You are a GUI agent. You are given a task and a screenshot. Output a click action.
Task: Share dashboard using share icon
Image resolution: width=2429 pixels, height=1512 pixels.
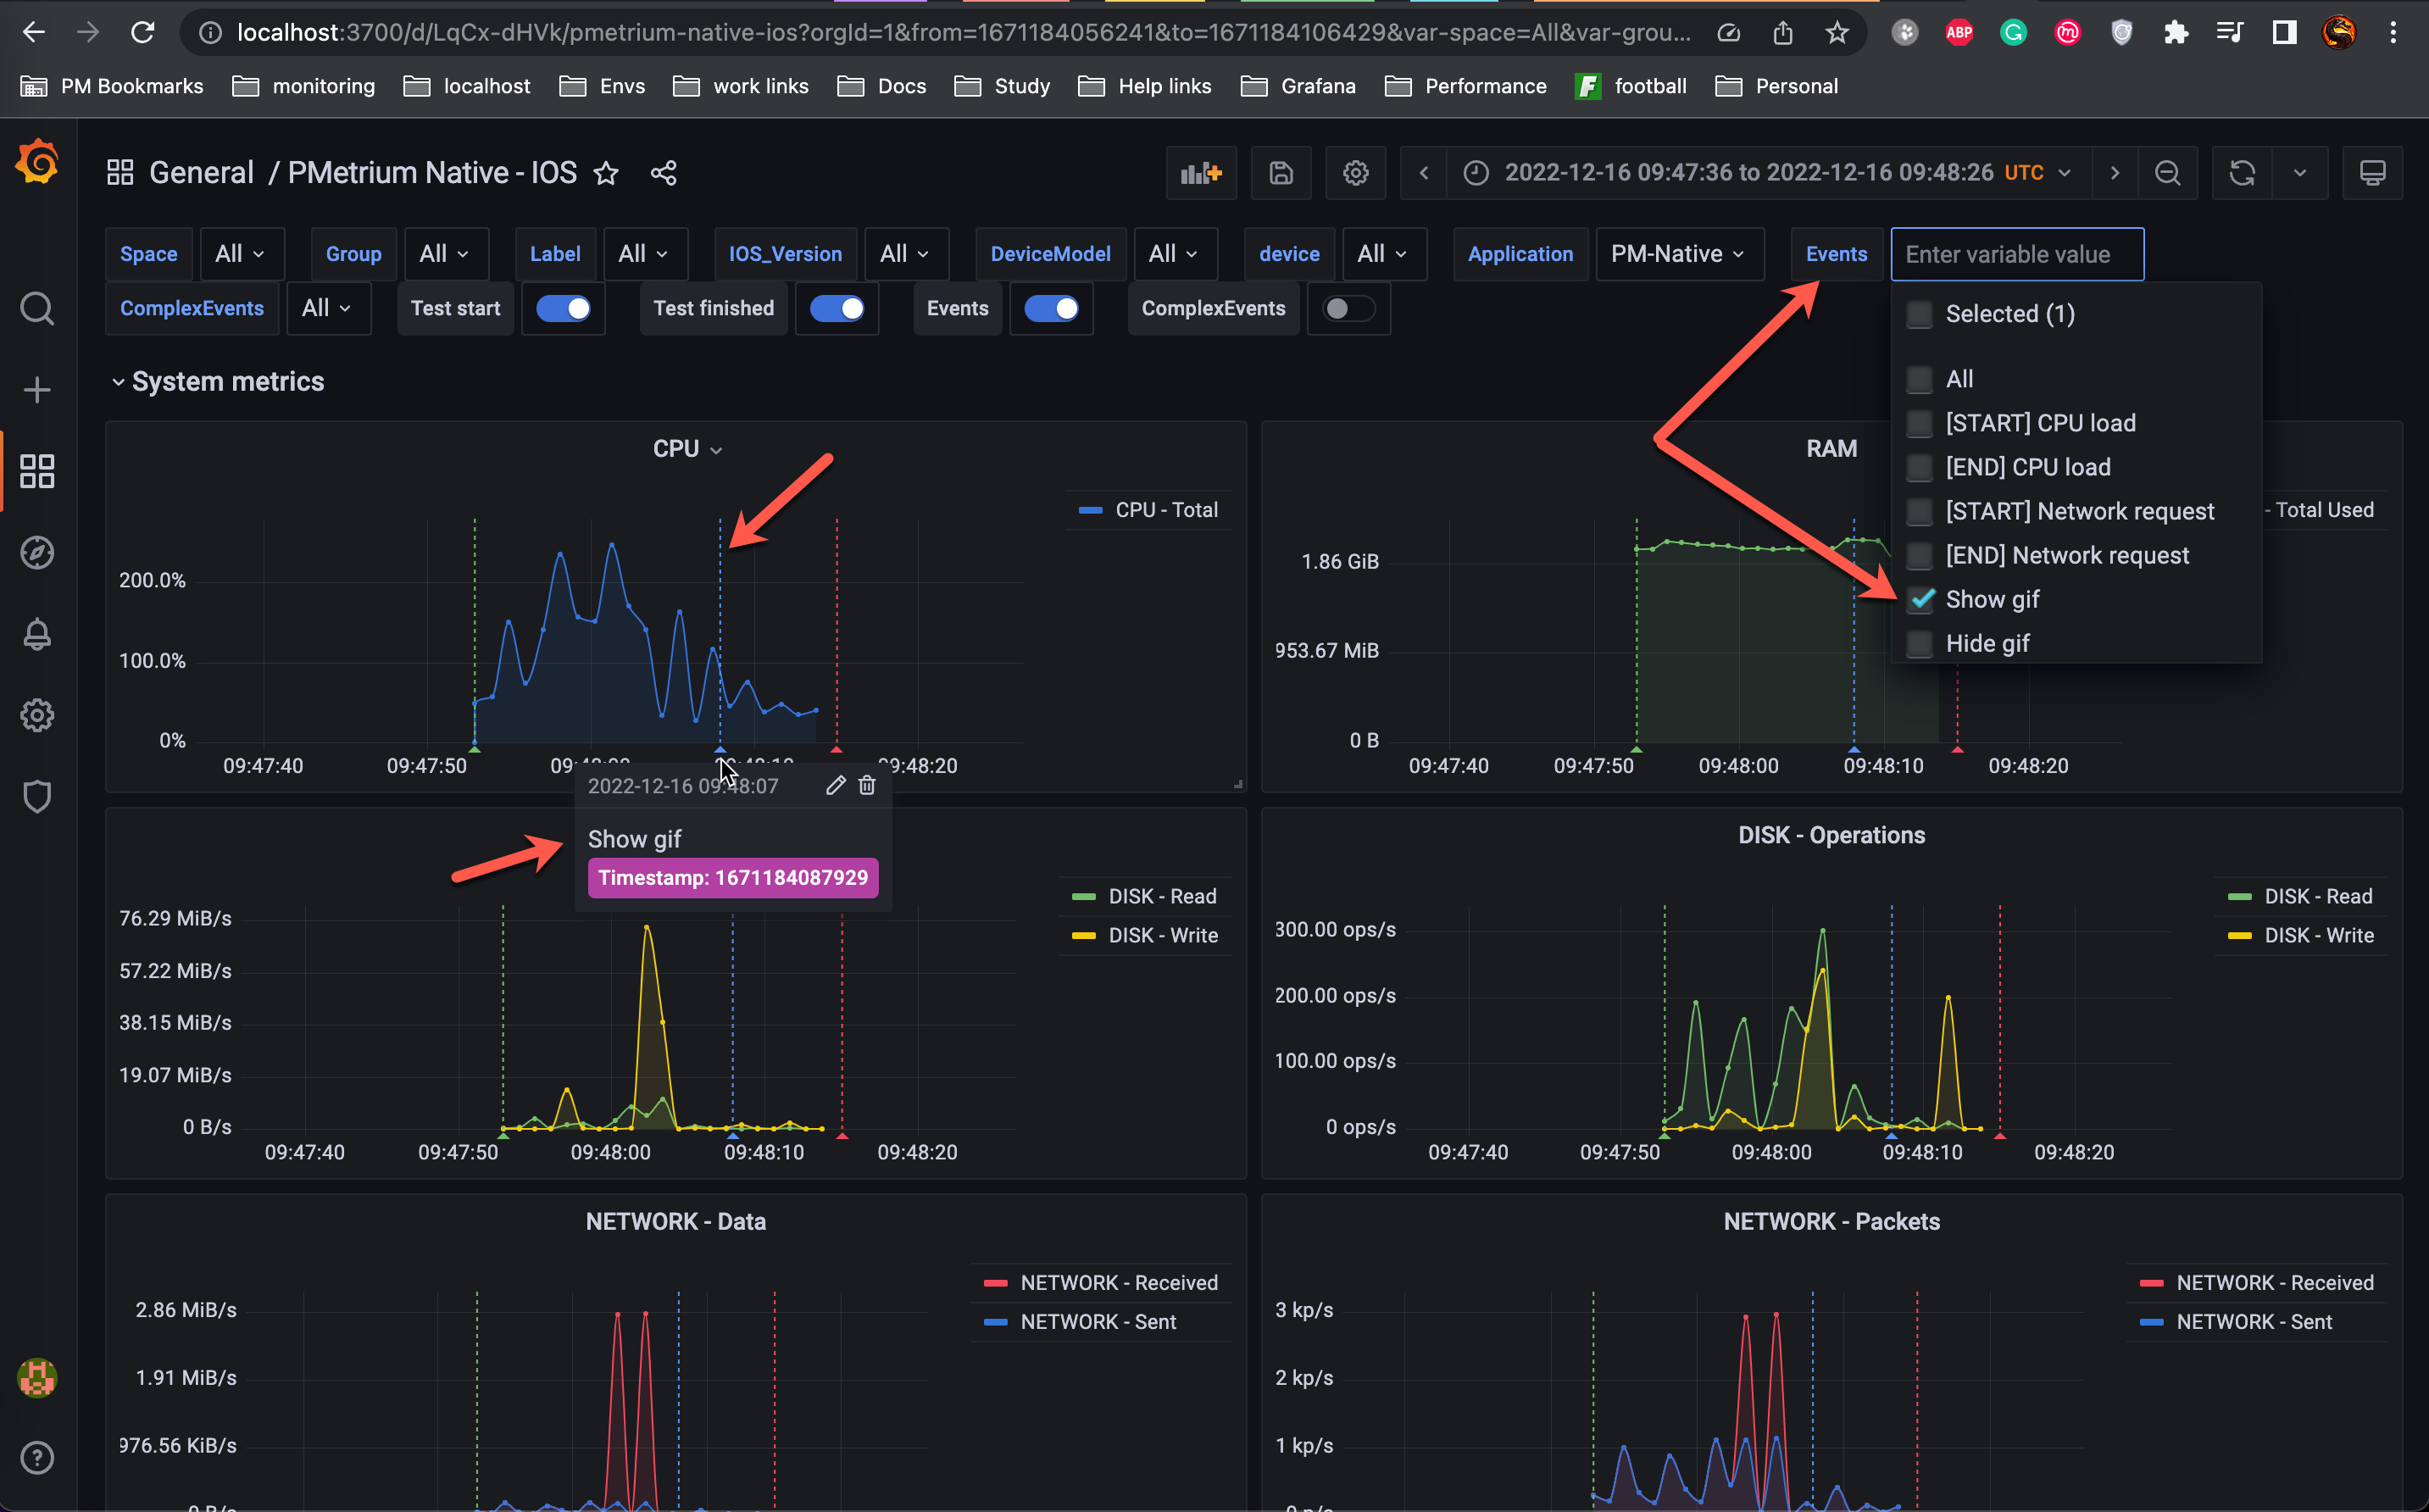click(663, 173)
